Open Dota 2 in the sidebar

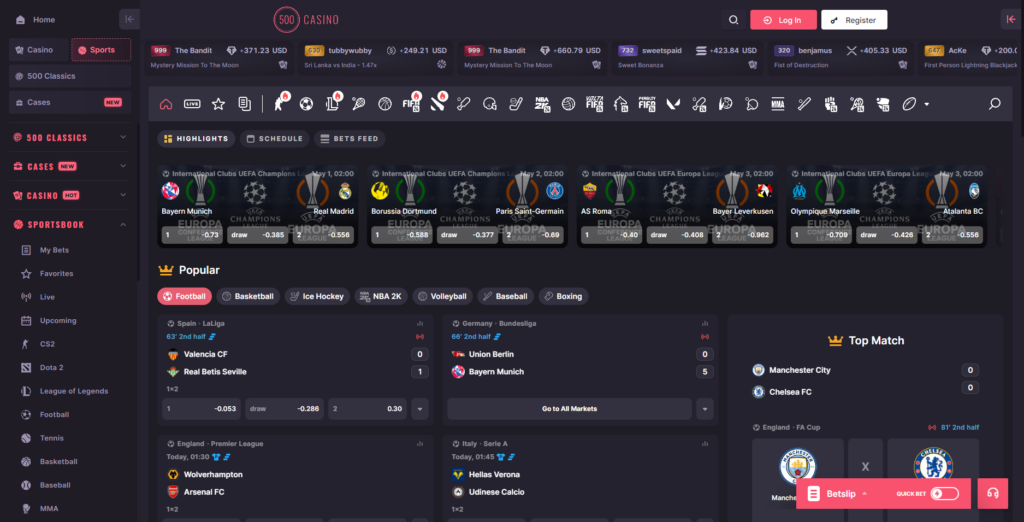[51, 368]
